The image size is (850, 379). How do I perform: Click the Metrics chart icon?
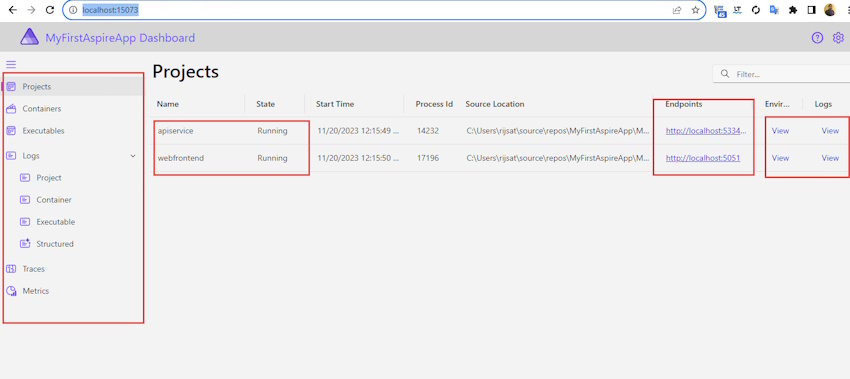tap(11, 291)
